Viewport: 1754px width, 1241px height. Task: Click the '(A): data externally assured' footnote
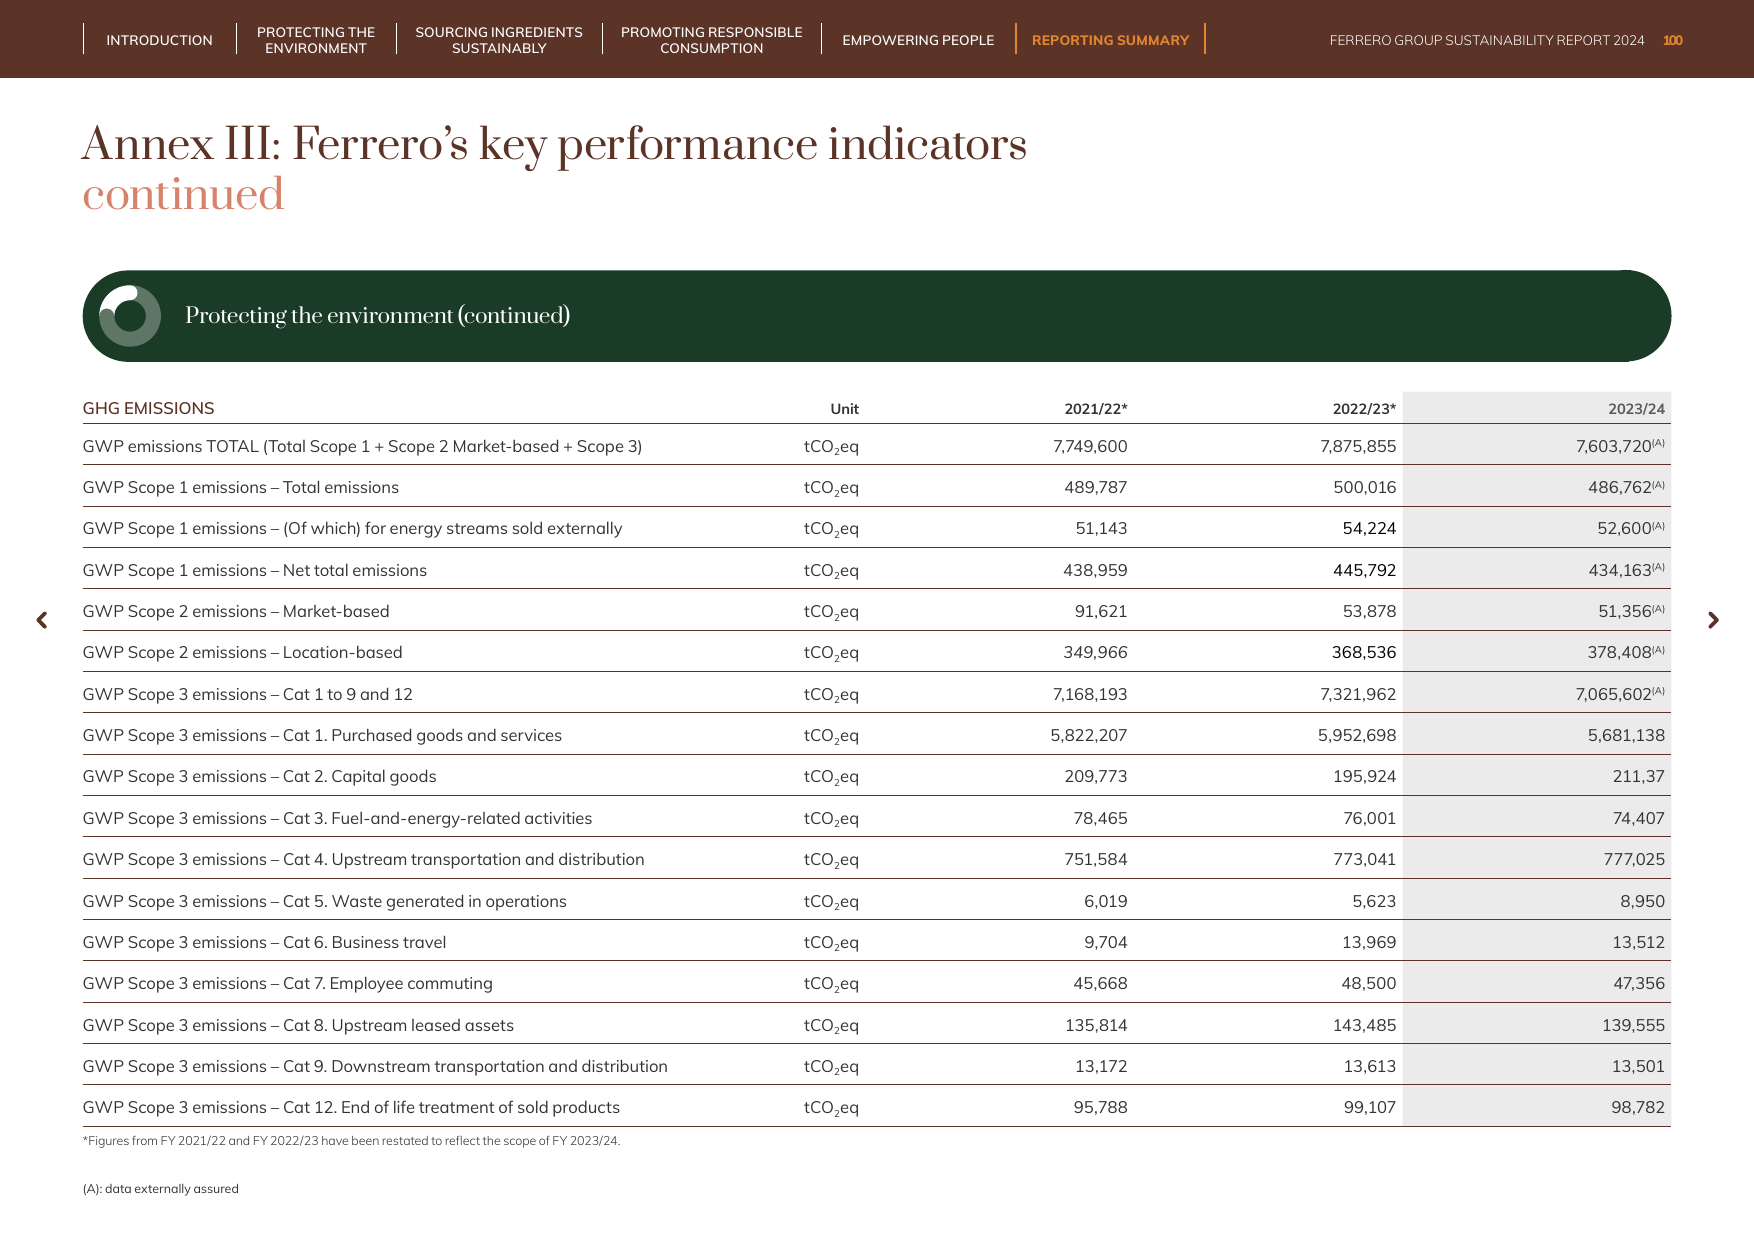[x=160, y=1189]
